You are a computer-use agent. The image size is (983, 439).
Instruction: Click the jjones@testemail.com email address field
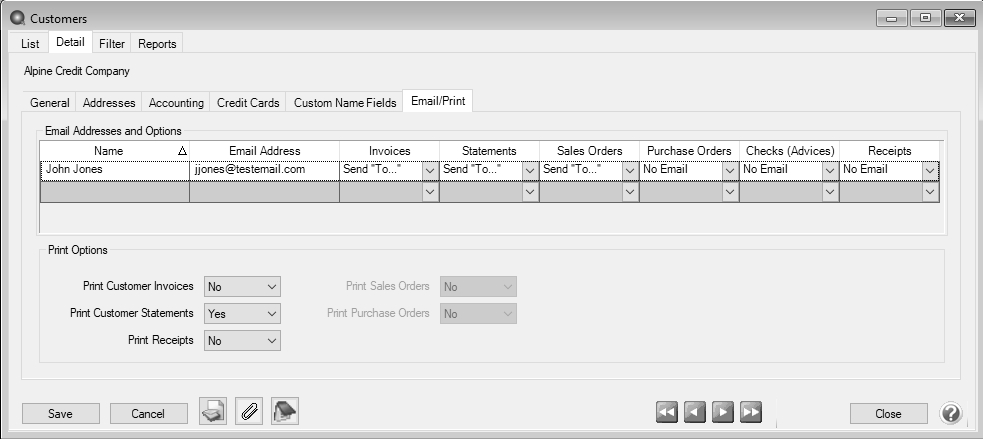point(264,170)
